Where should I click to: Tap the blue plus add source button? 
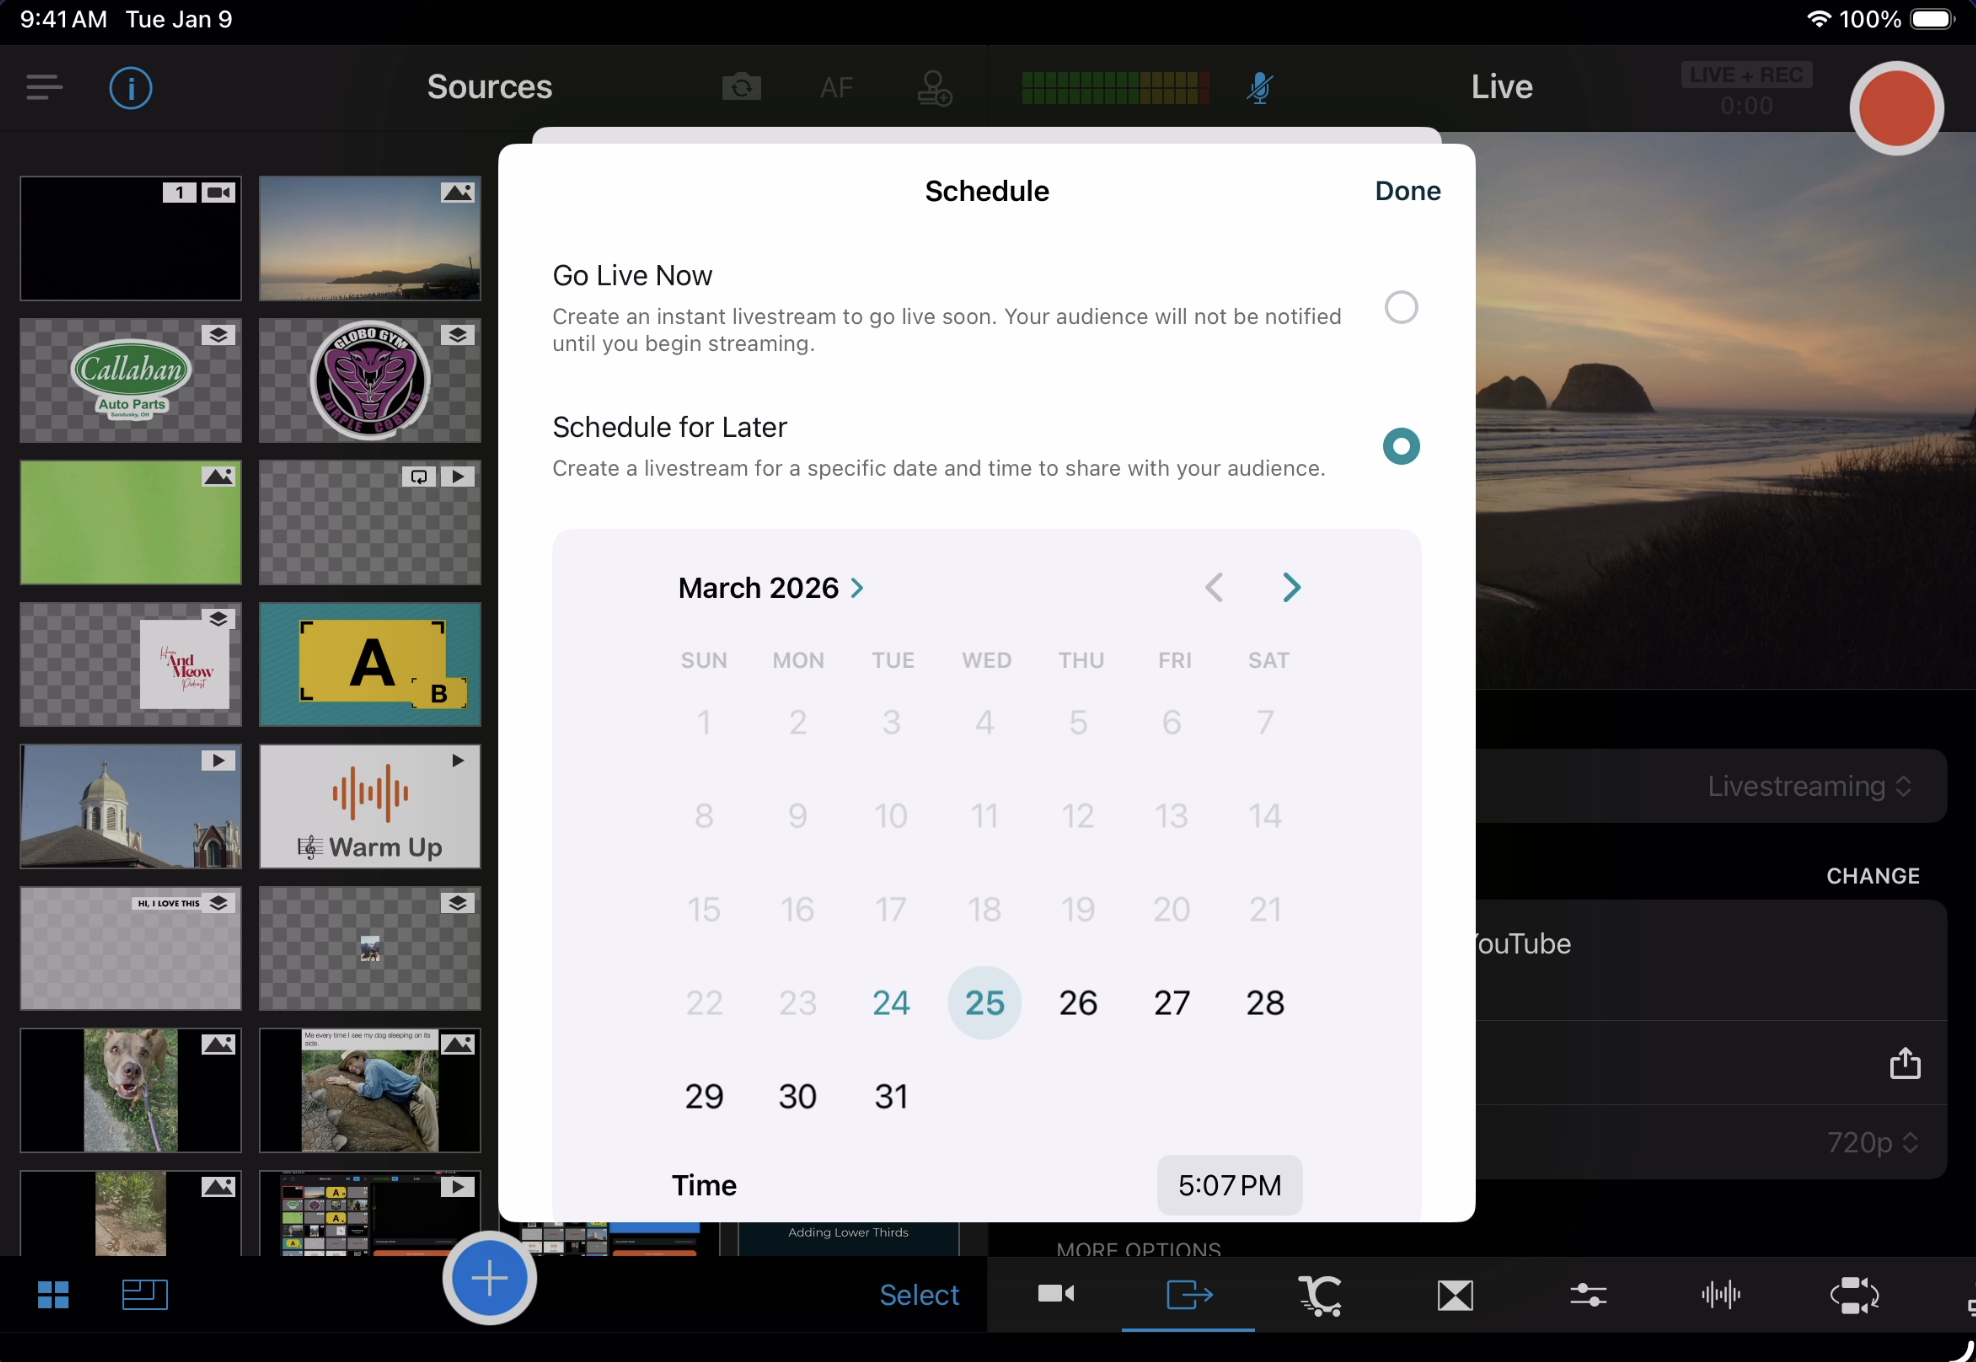[489, 1278]
